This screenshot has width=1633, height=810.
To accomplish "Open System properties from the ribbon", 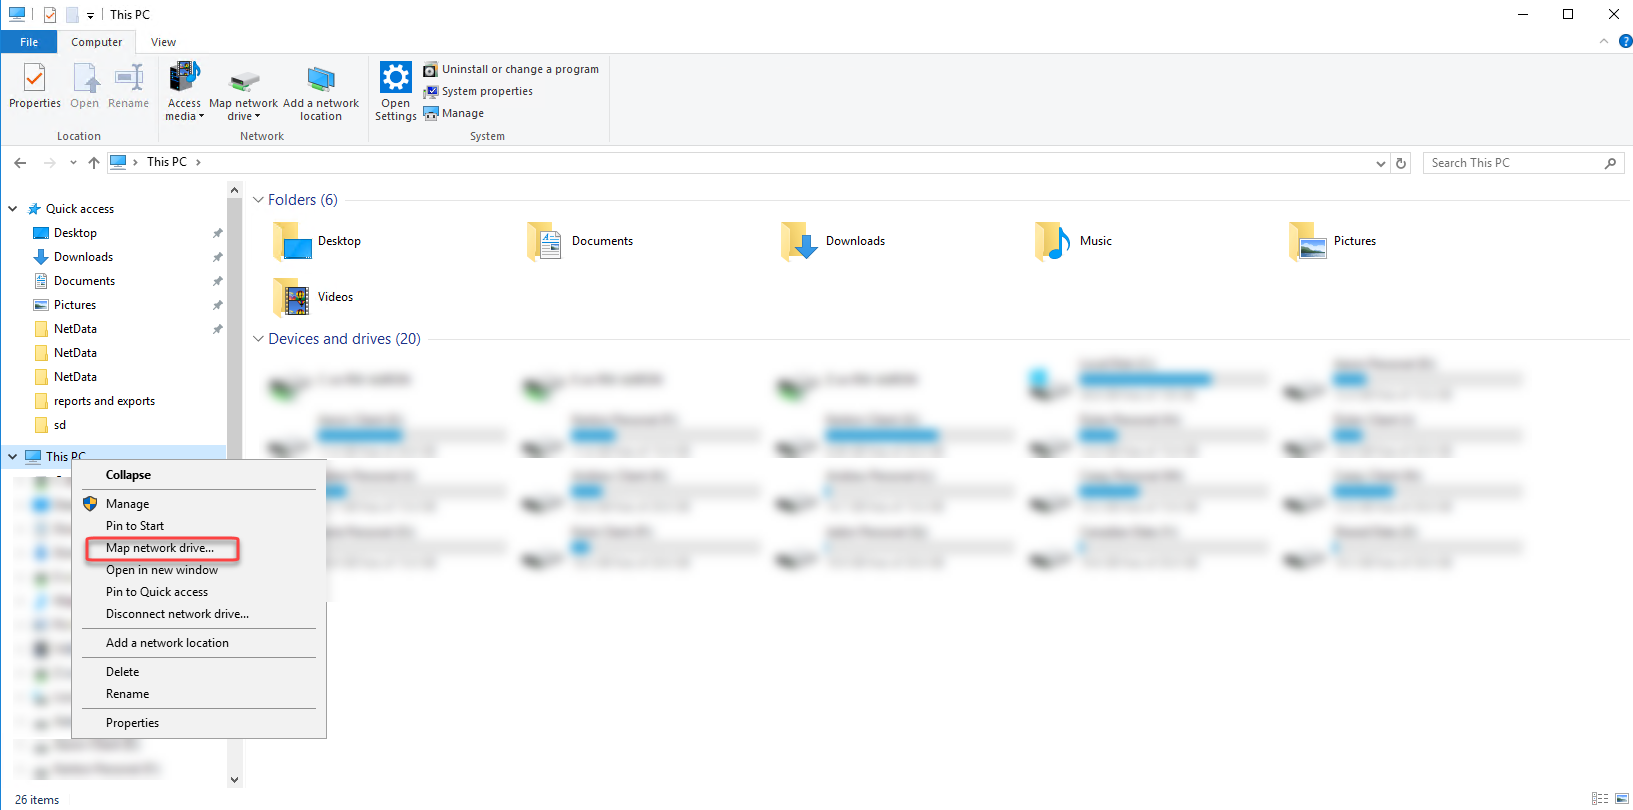I will coord(478,91).
